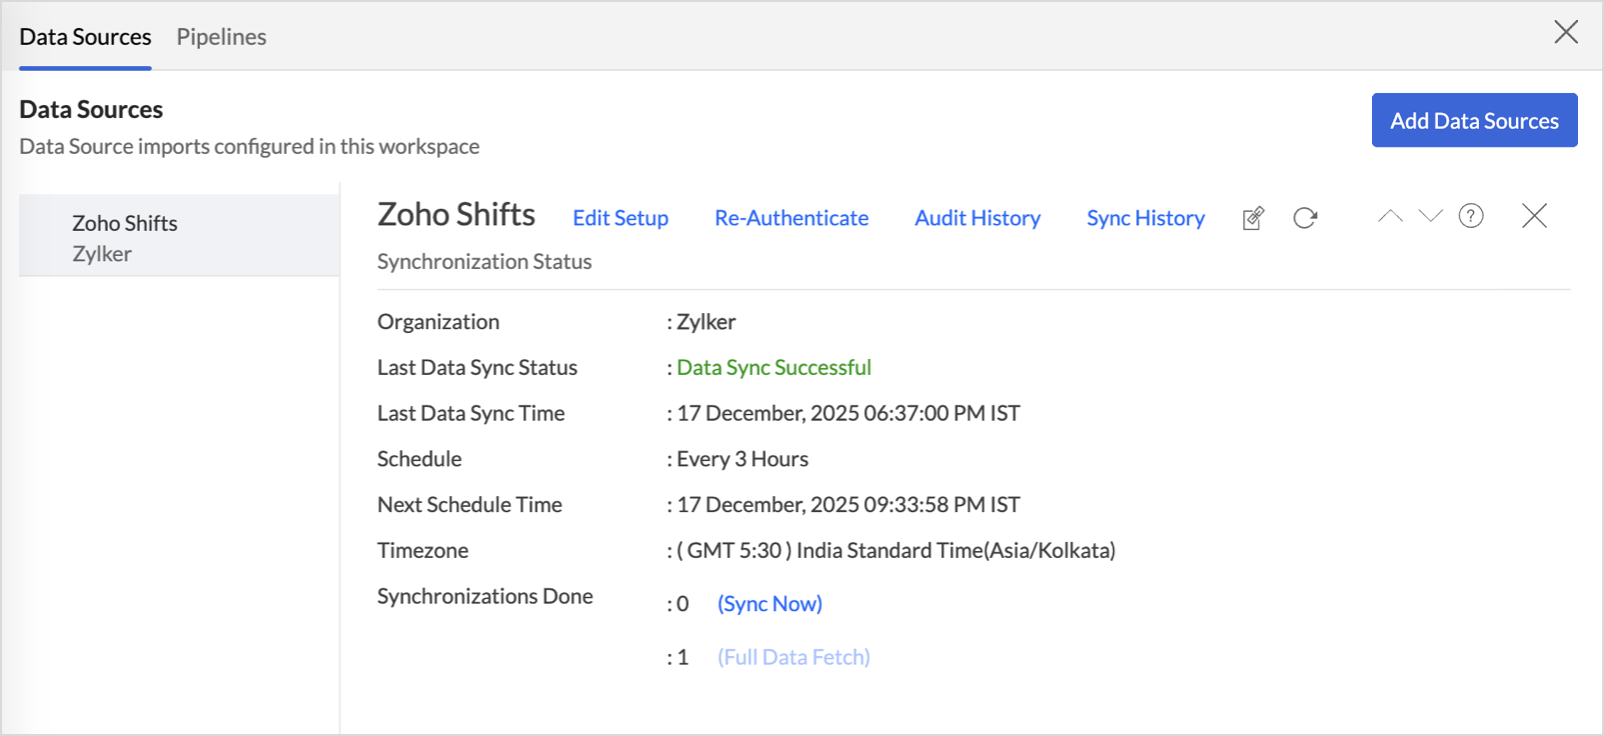
Task: Switch to the Pipelines tab
Action: [221, 37]
